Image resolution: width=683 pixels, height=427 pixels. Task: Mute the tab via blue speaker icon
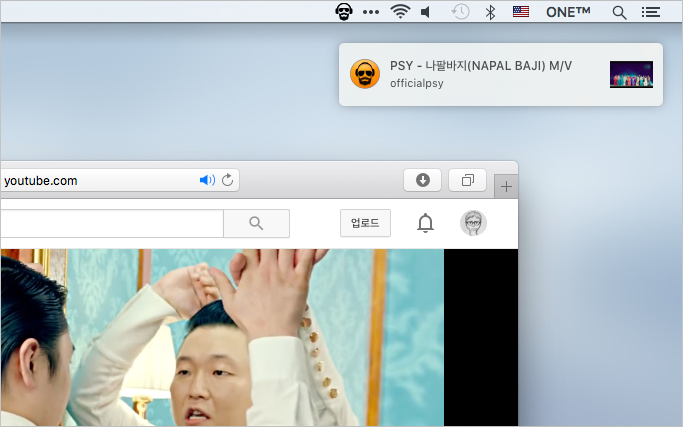pyautogui.click(x=207, y=180)
